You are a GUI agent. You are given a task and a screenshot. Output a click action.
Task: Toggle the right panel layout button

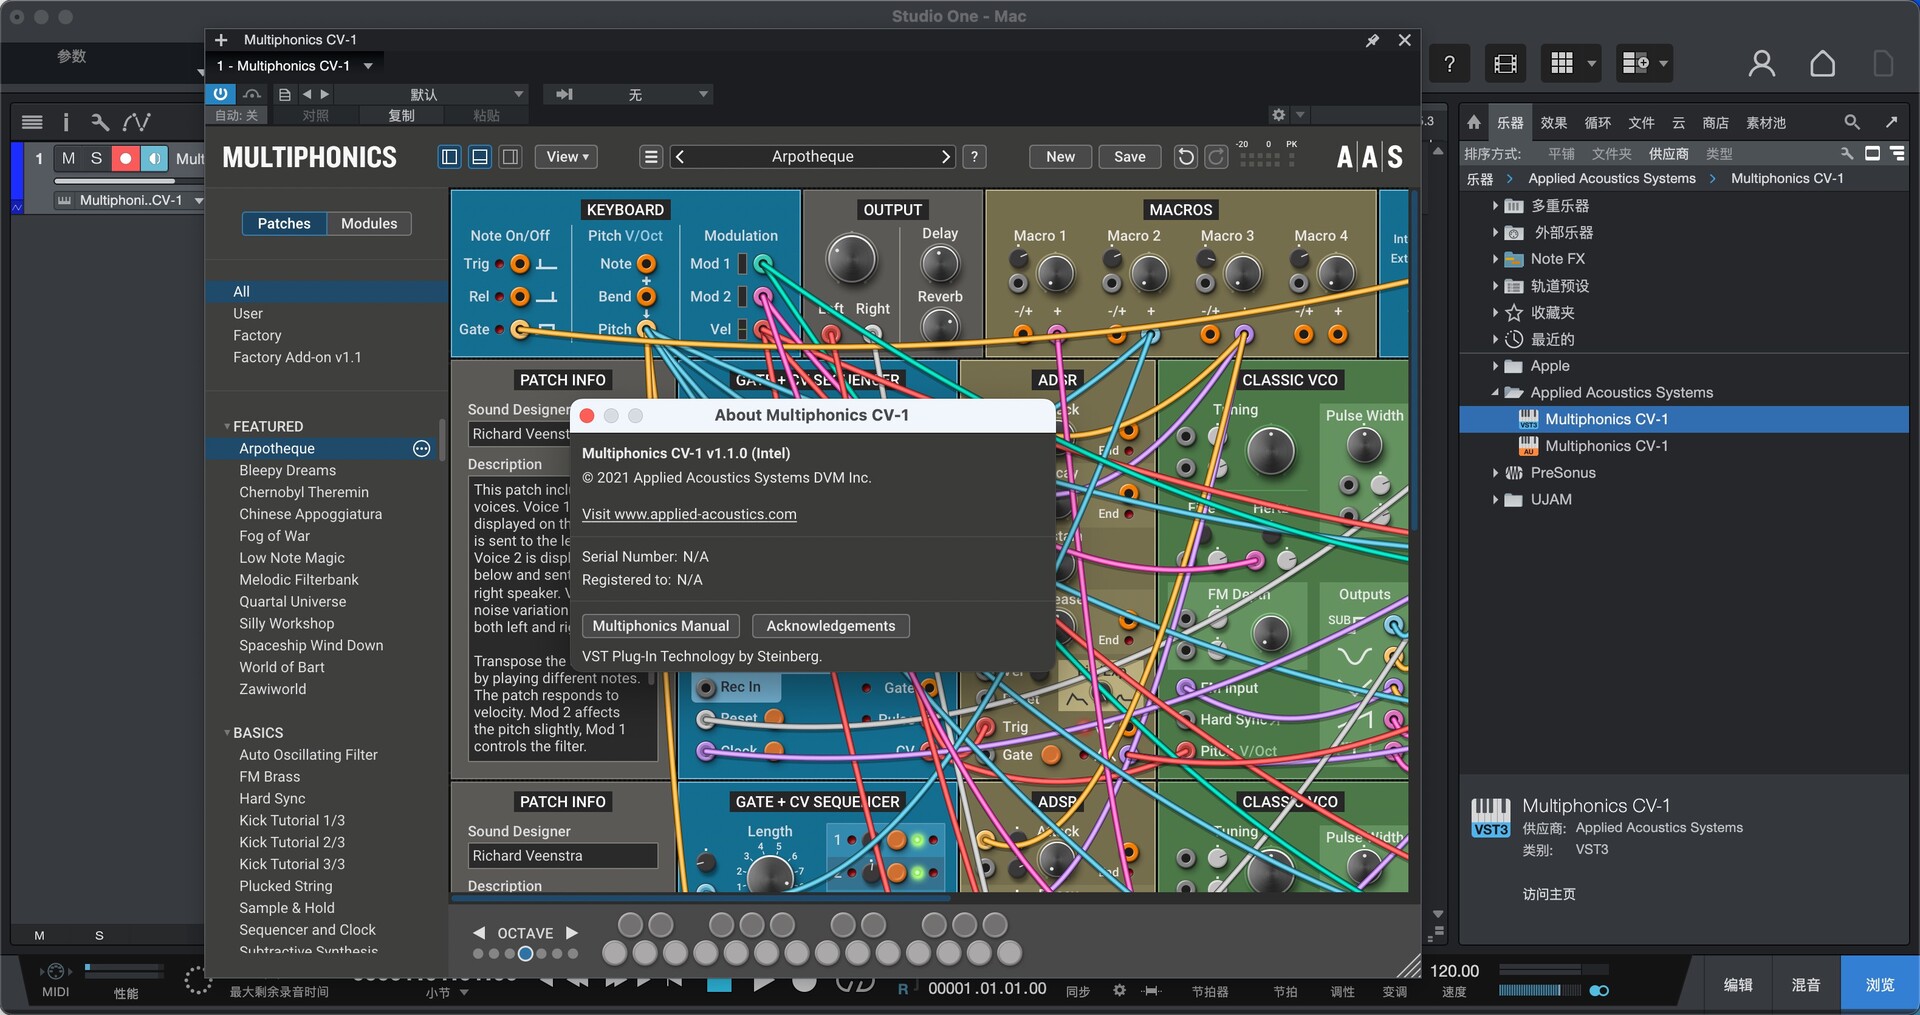pos(510,157)
